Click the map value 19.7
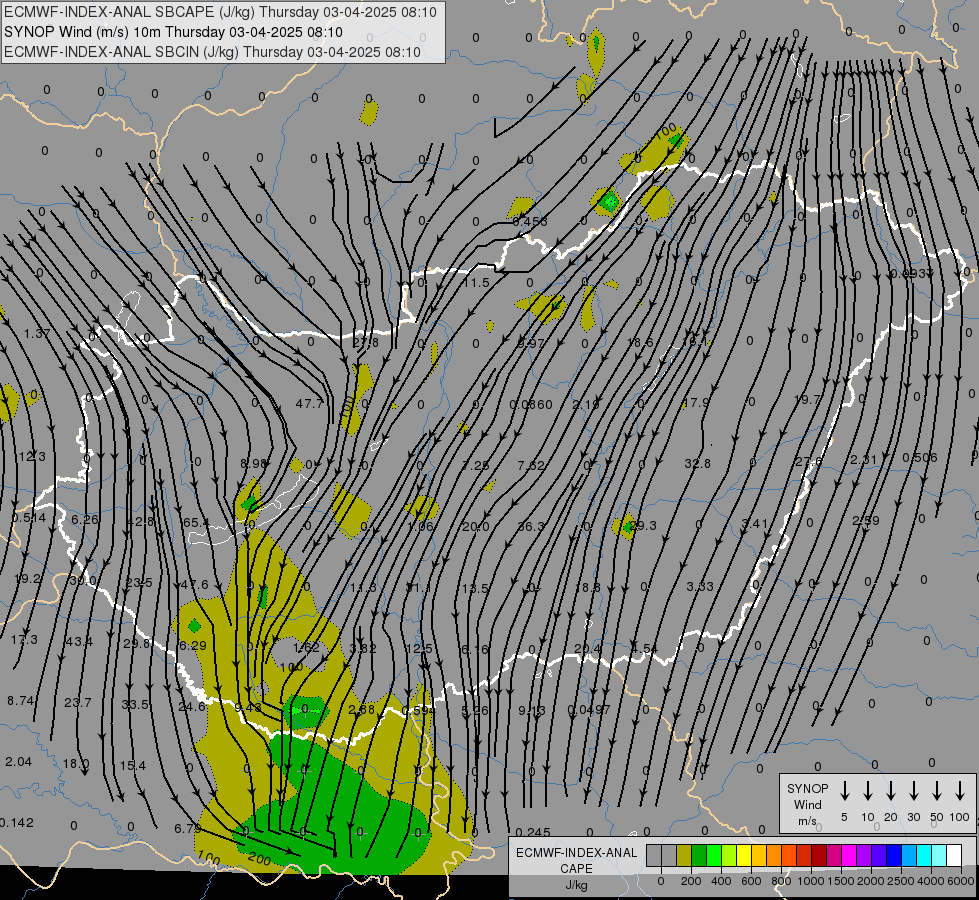This screenshot has width=979, height=900. 807,399
